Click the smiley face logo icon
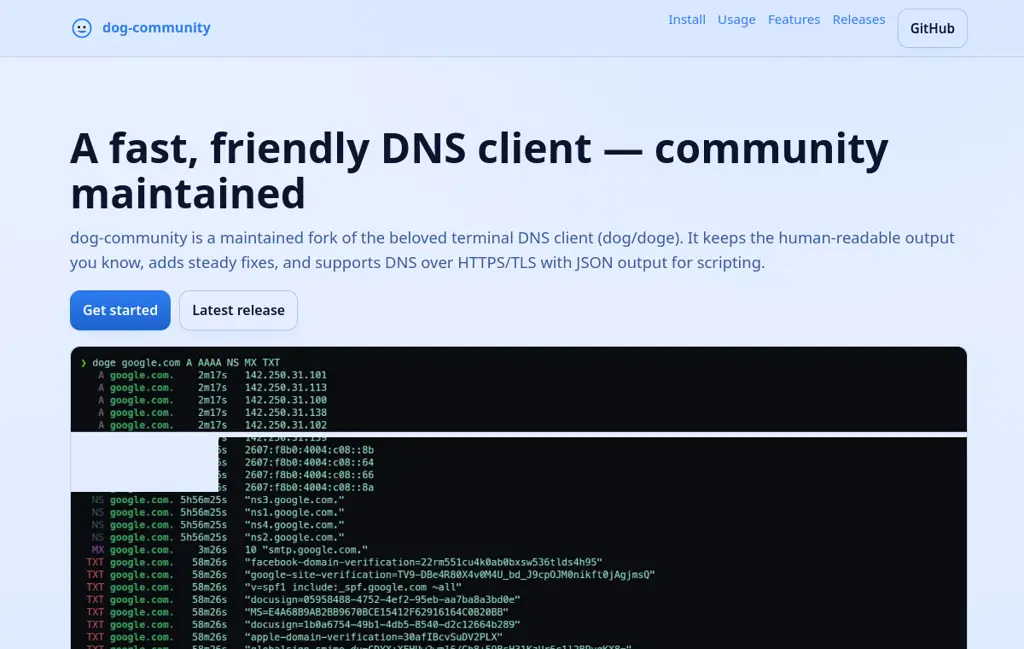This screenshot has height=649, width=1024. pos(82,28)
